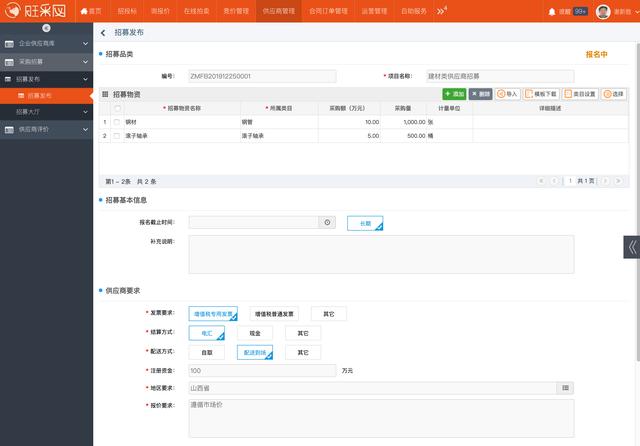Click the 注册资金 input field
The image size is (640, 446).
coord(262,371)
